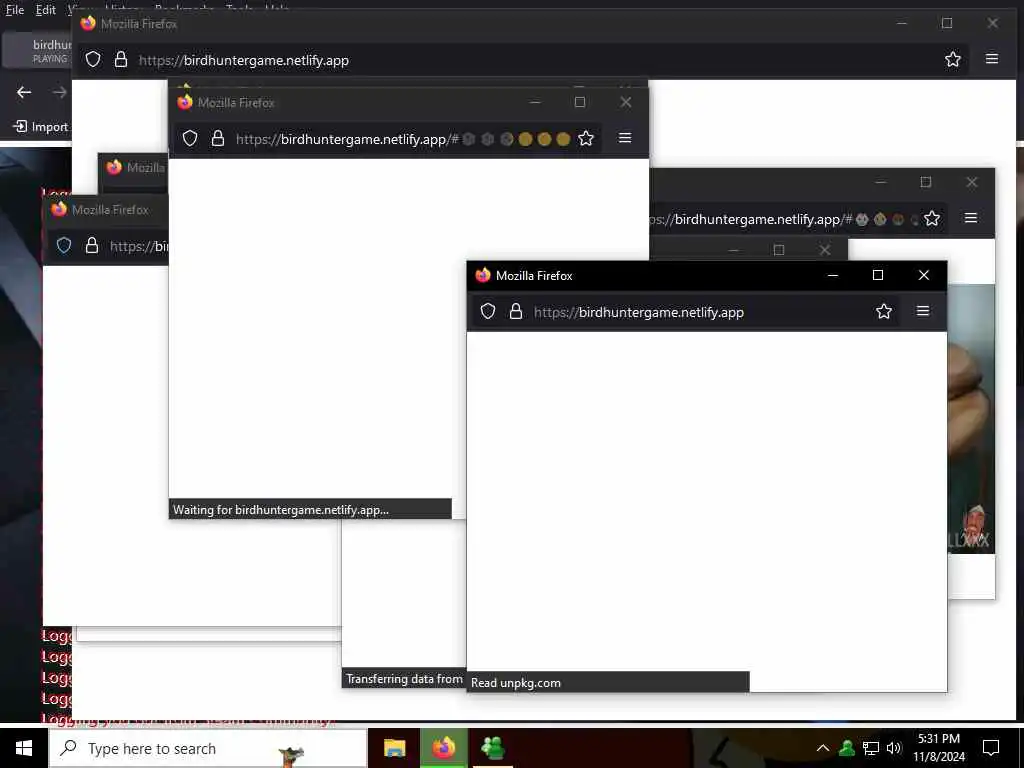The width and height of the screenshot is (1024, 768).
Task: Click the 'Waiting for birdhuntergame.netlify.app...' status text
Action: (281, 510)
